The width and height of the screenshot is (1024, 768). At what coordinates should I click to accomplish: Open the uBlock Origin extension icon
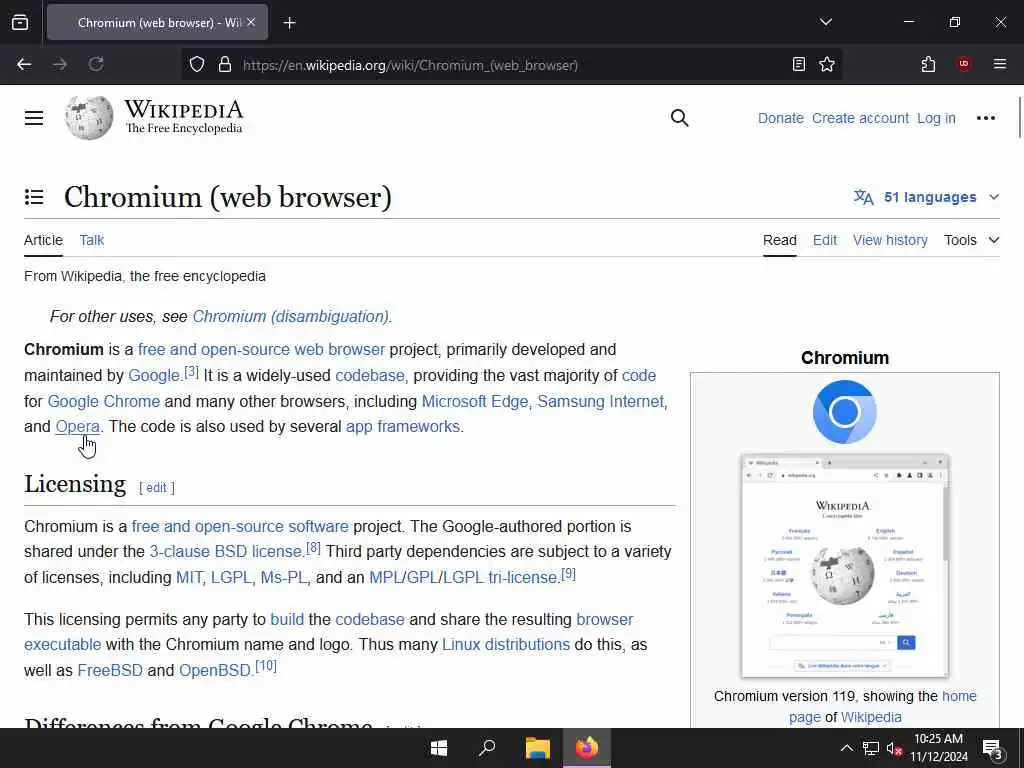tap(964, 64)
